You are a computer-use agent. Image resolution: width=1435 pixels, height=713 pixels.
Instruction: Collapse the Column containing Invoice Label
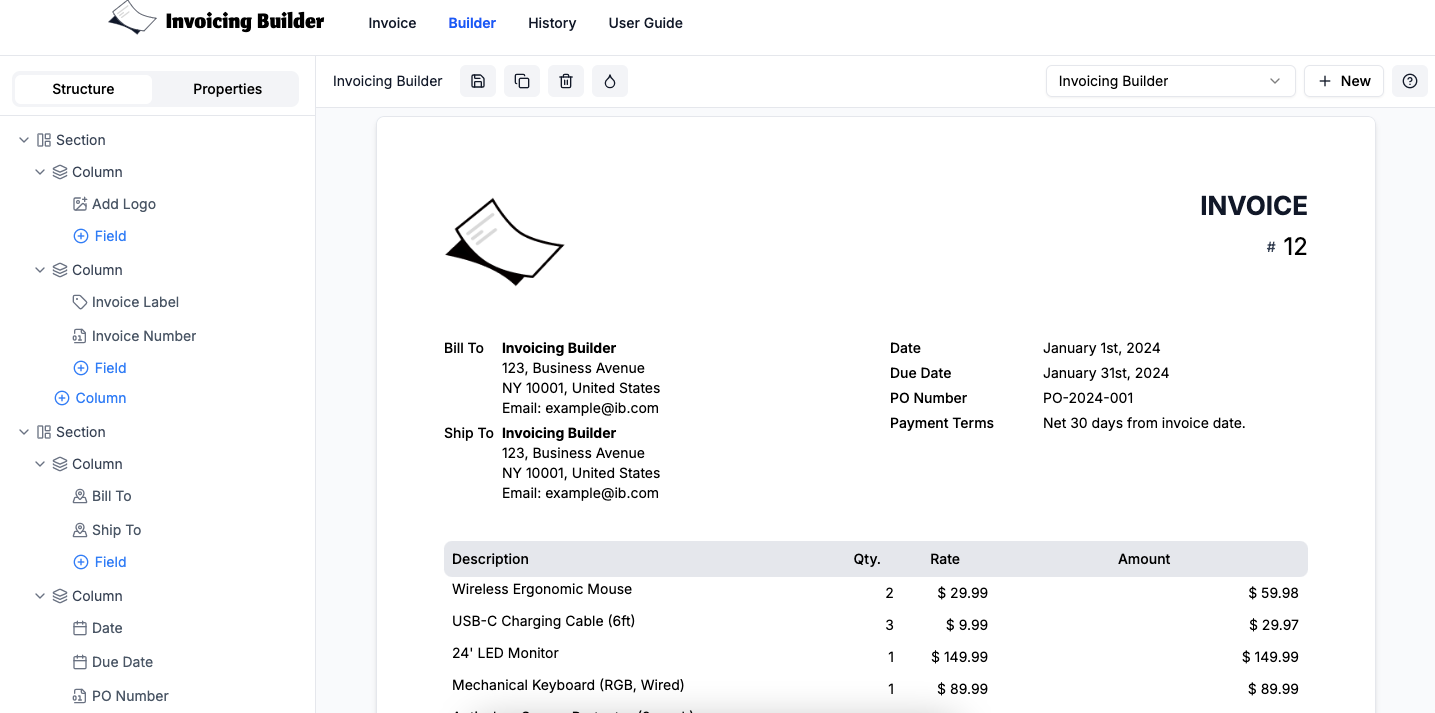point(40,270)
